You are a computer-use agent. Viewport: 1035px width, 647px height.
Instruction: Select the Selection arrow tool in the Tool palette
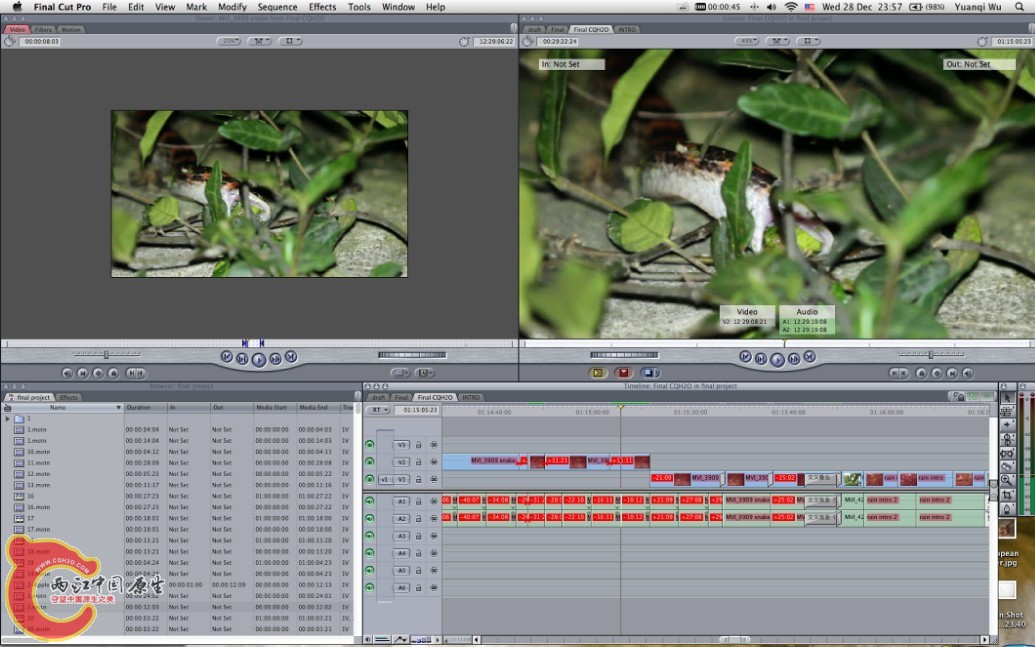[x=1007, y=397]
